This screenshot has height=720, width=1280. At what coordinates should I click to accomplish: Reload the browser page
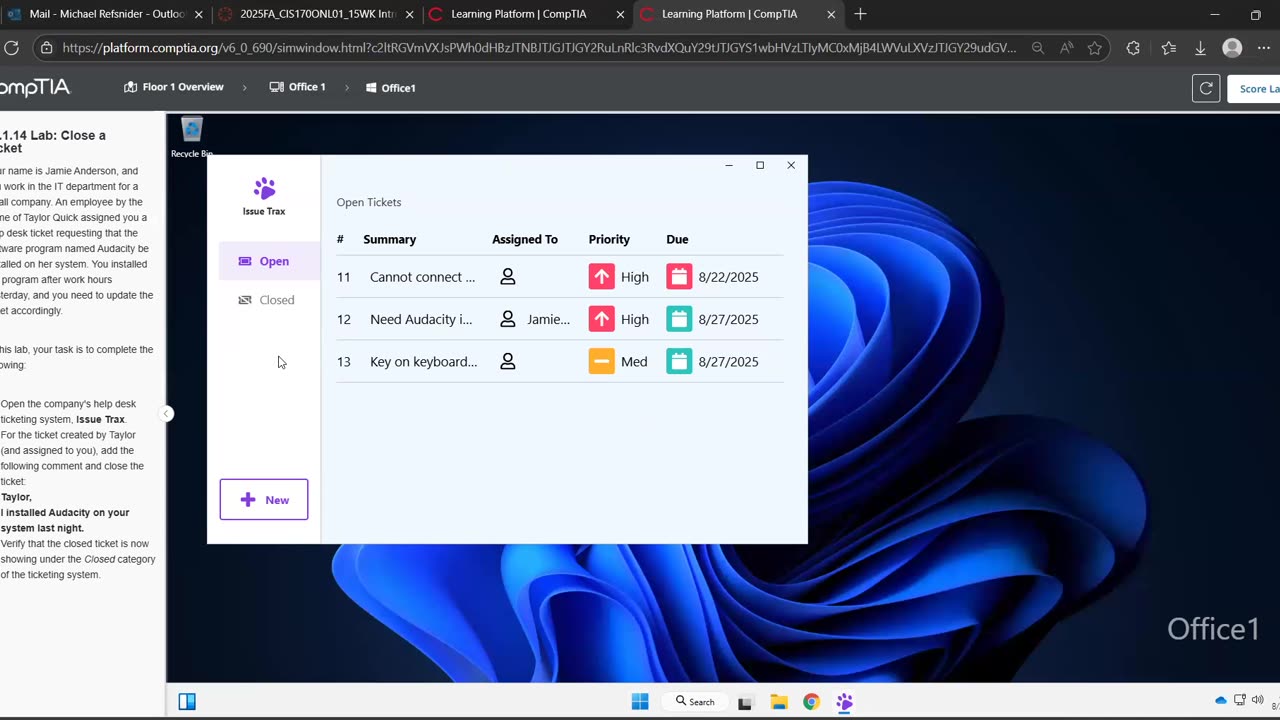coord(12,48)
